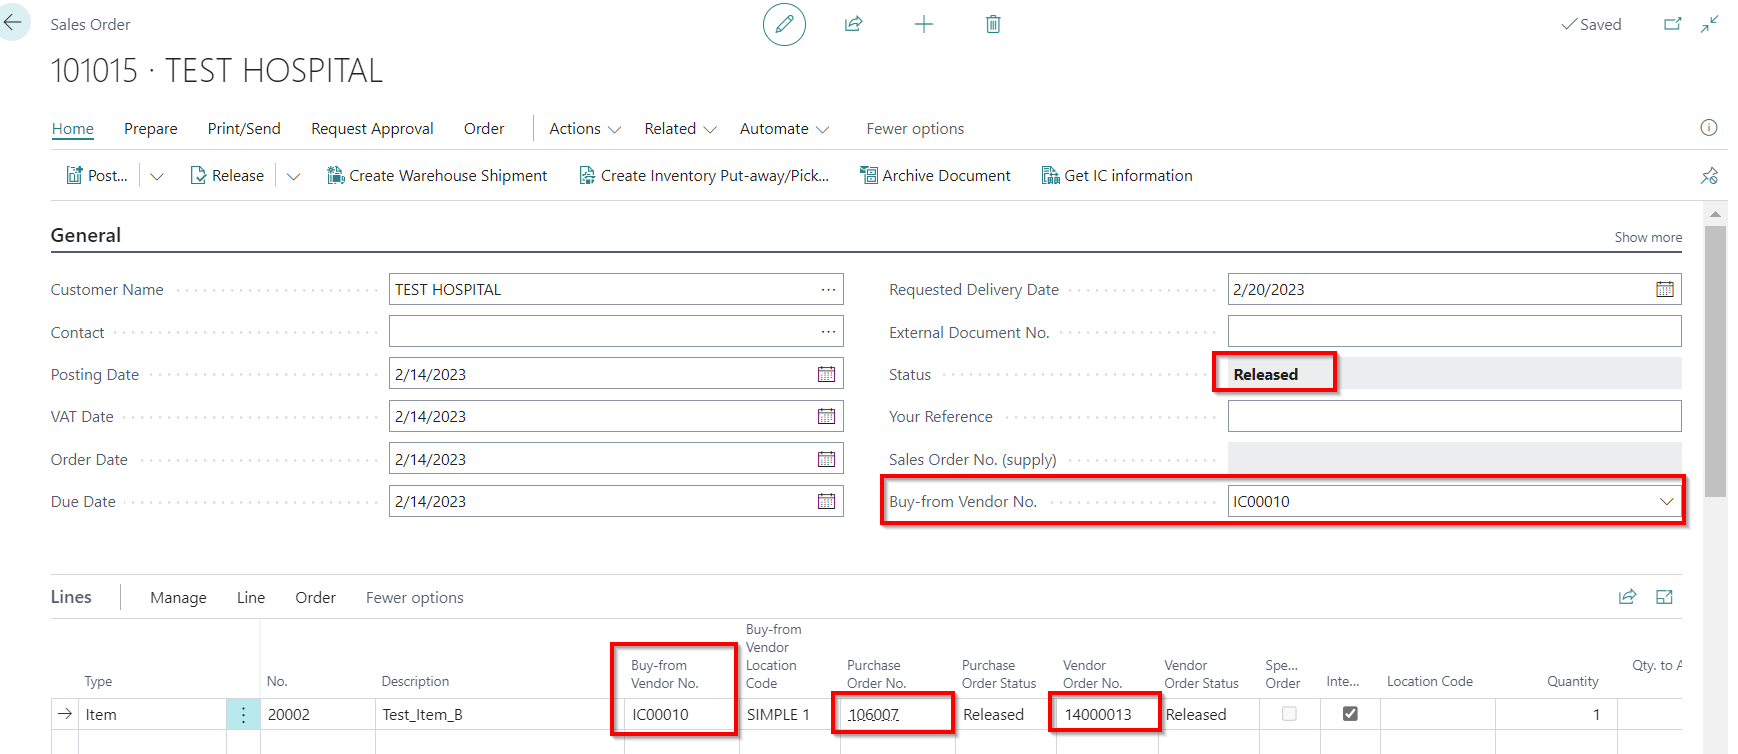The width and height of the screenshot is (1738, 754).
Task: Expand the Lines section to full view
Action: click(1664, 597)
